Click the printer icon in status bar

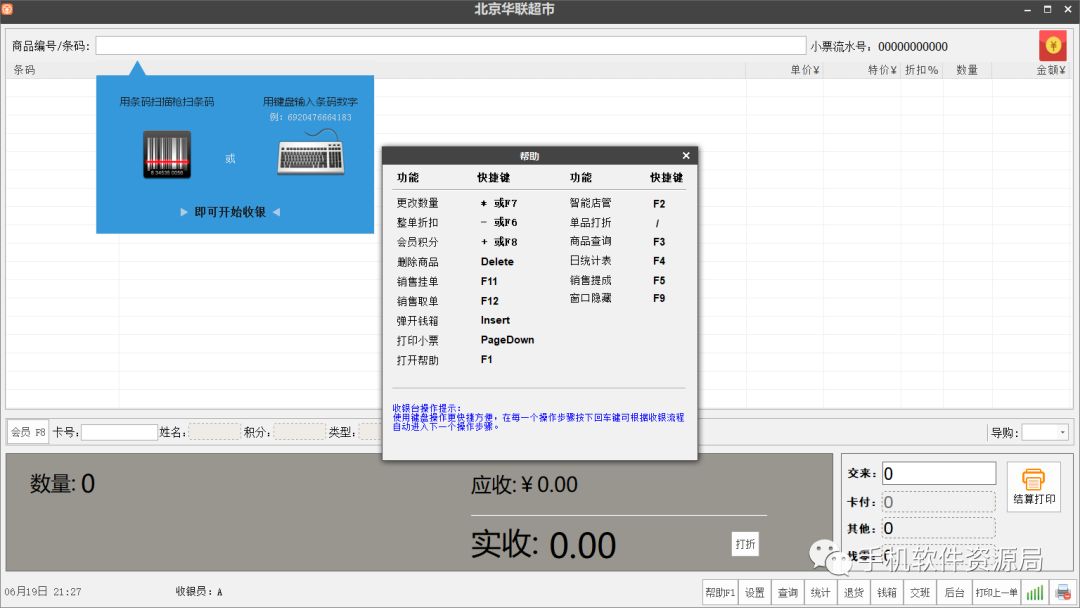(x=1063, y=592)
